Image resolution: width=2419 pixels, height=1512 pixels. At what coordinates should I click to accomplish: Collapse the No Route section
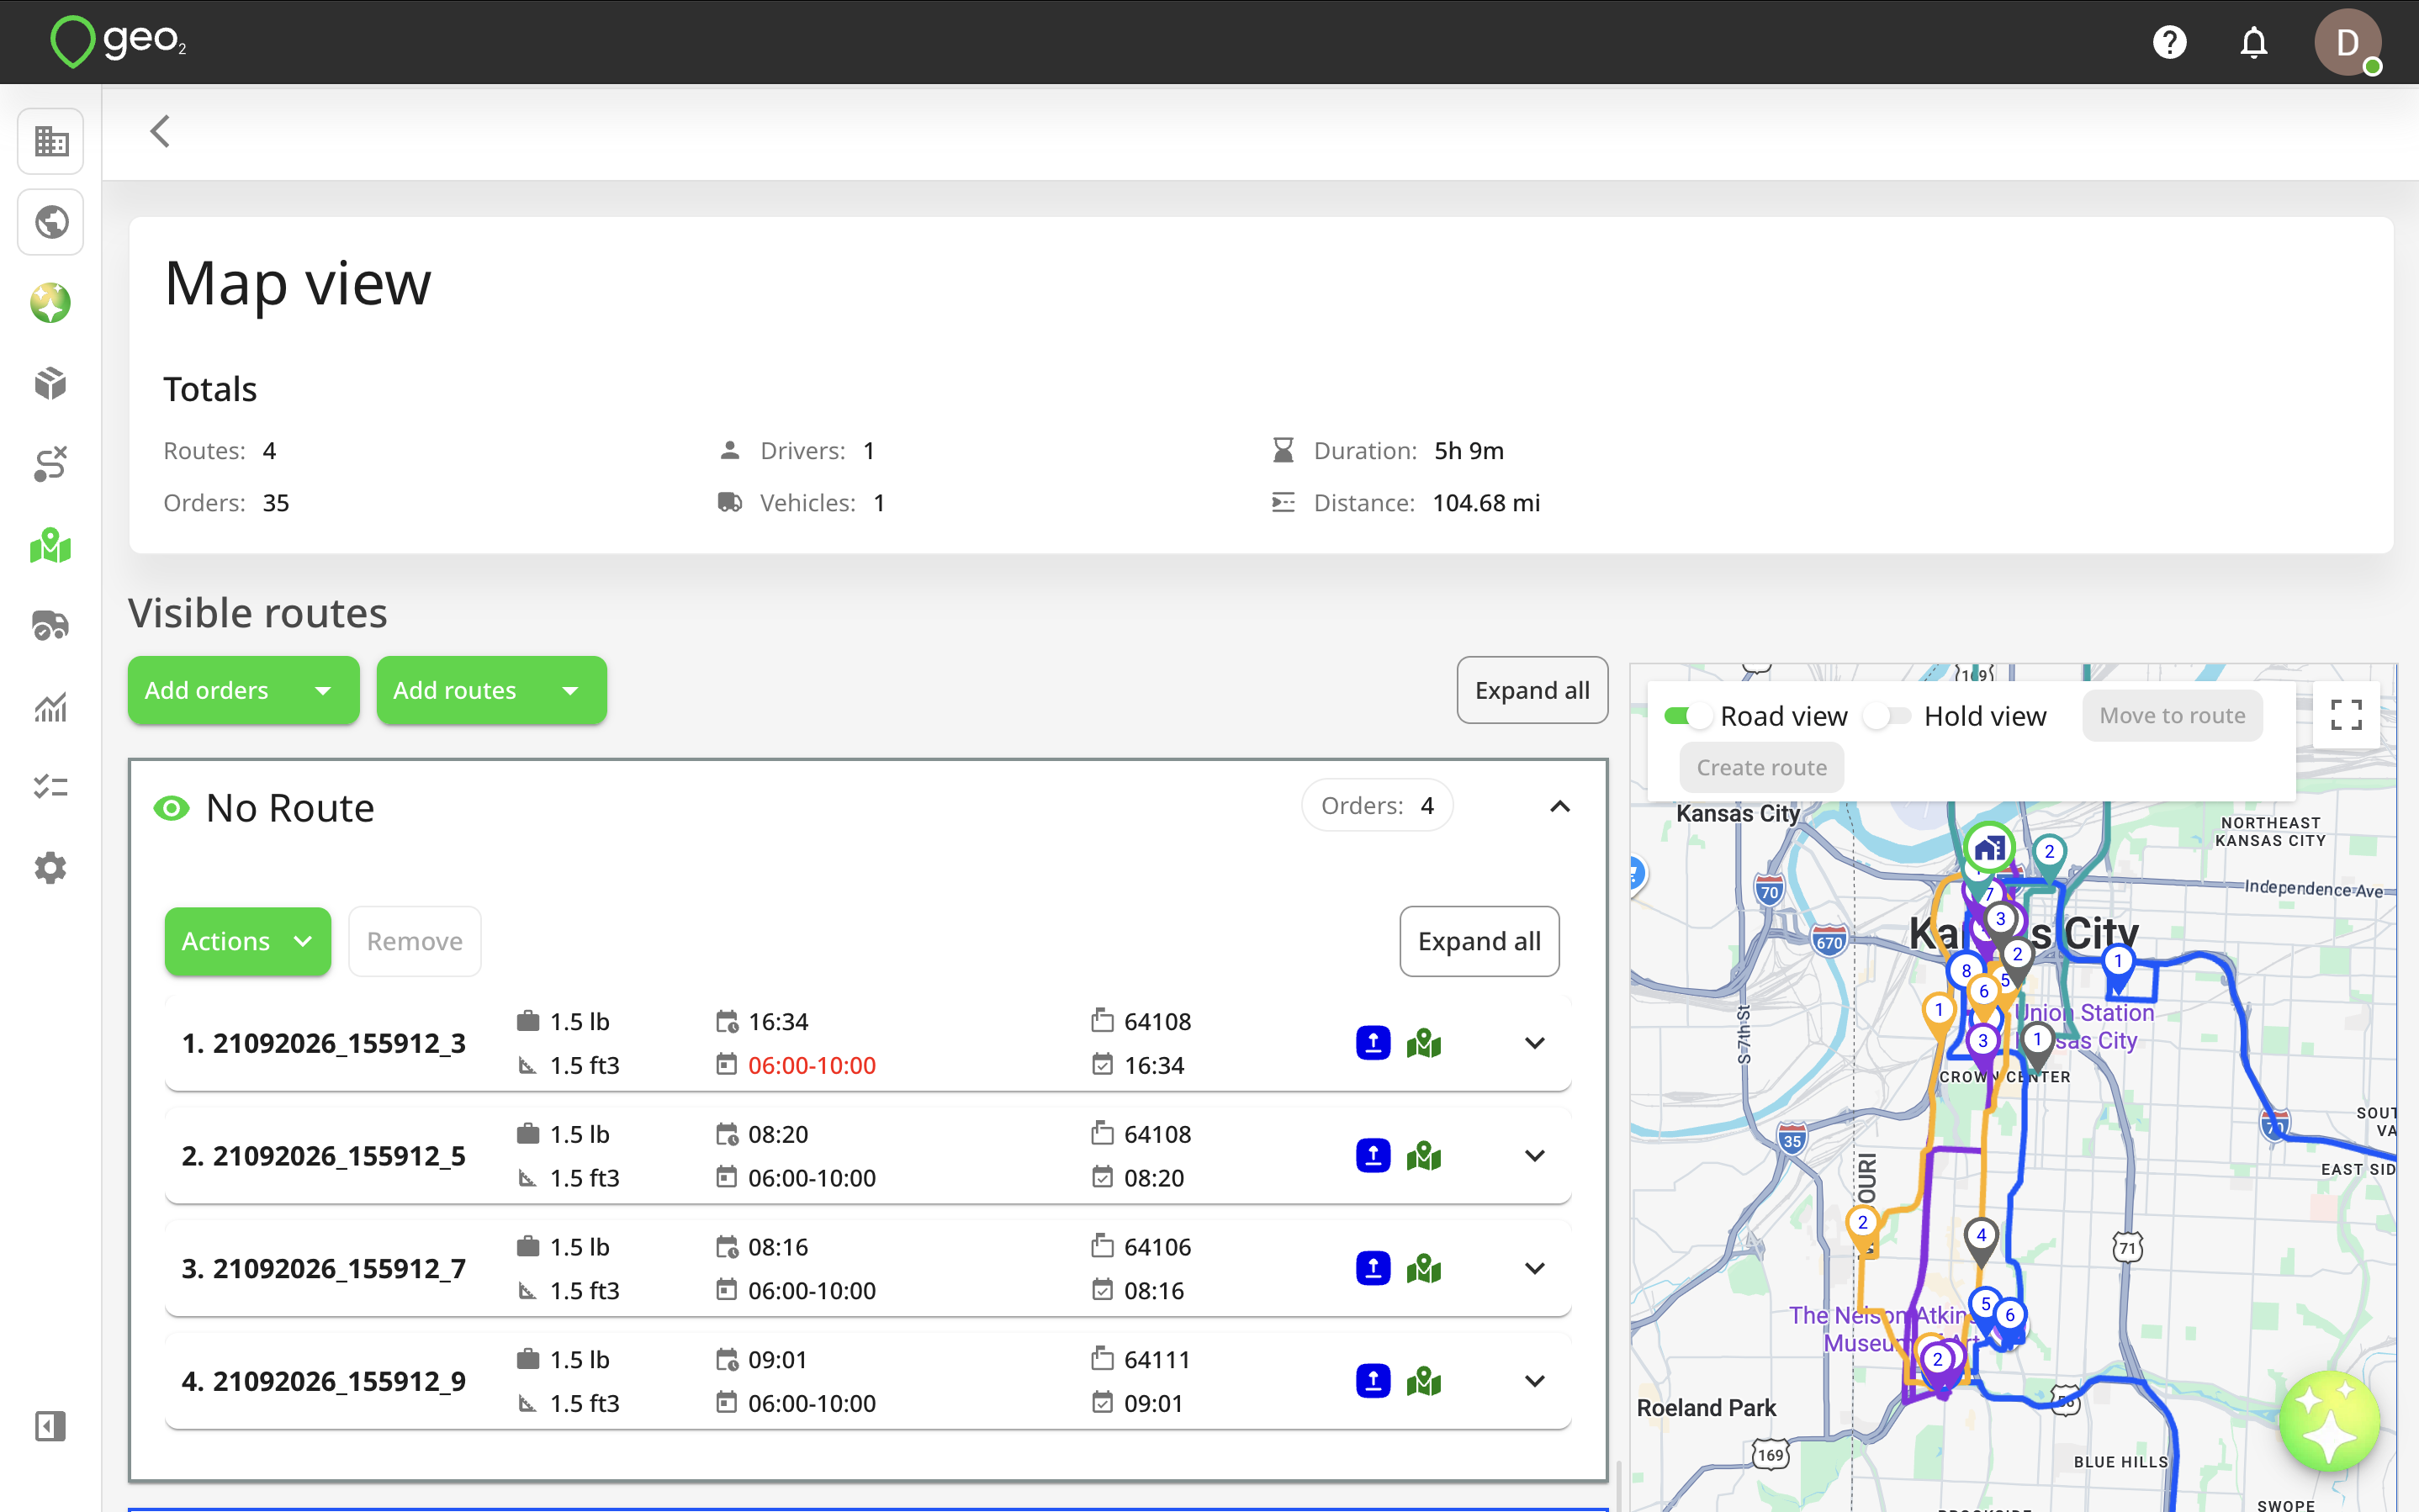coord(1560,806)
